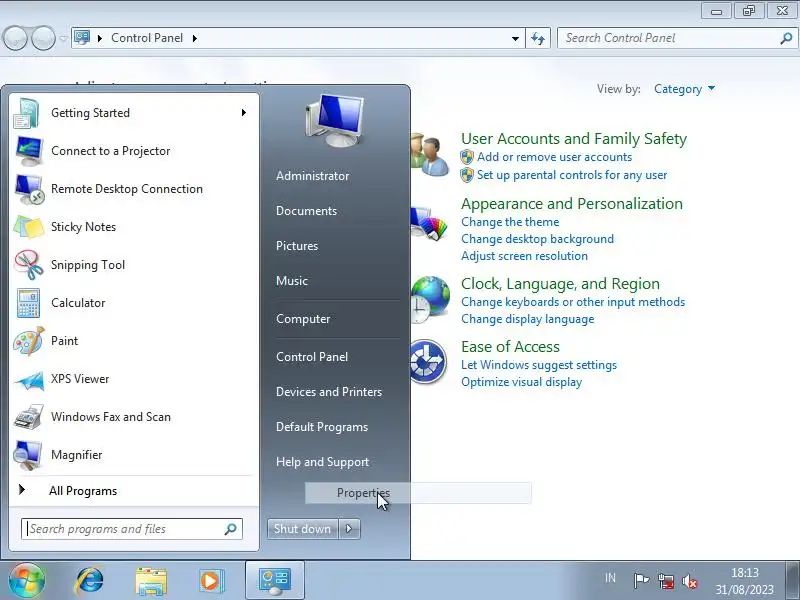Click the Windows Start orb
Viewport: 800px width, 600px height.
[26, 580]
